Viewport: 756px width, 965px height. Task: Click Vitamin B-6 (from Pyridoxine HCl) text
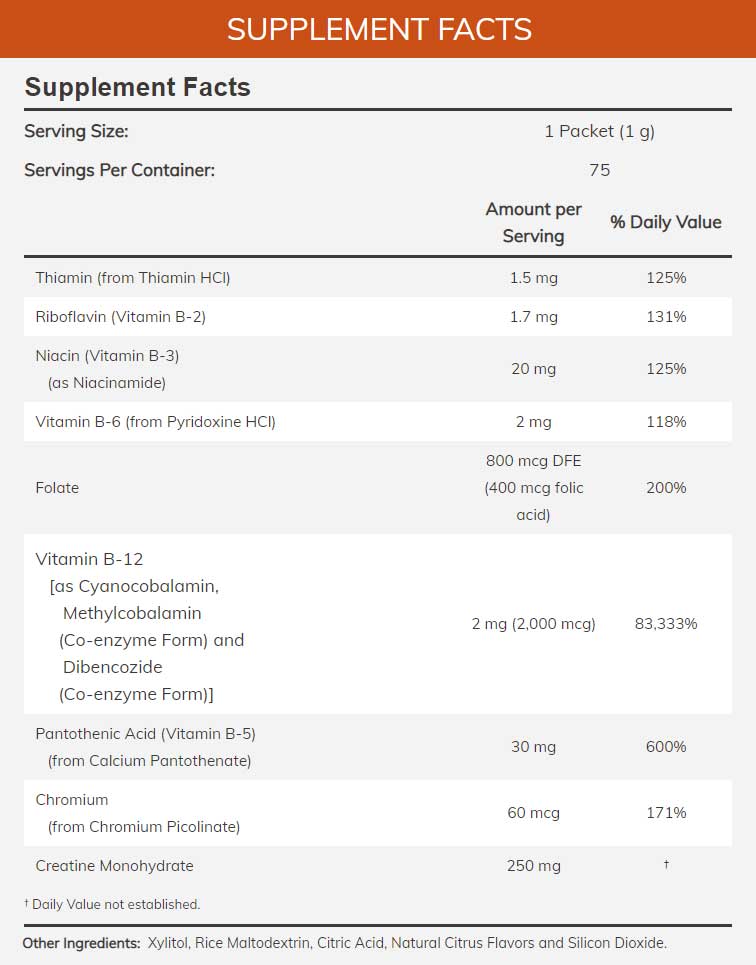[155, 422]
